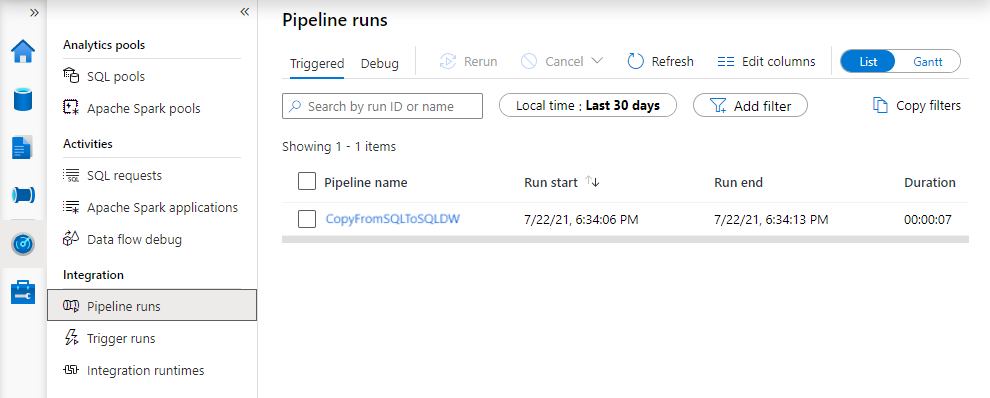The image size is (990, 398).
Task: Click Copy filters
Action: pyautogui.click(x=917, y=106)
